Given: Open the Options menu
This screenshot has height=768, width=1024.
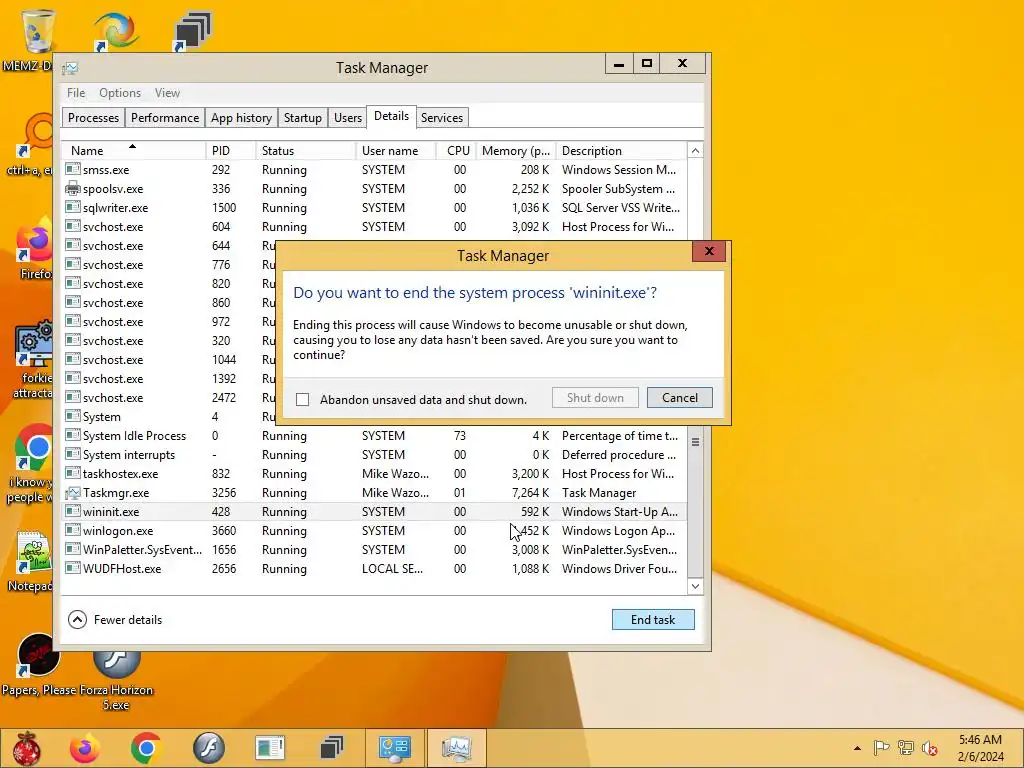Looking at the screenshot, I should click(x=120, y=93).
